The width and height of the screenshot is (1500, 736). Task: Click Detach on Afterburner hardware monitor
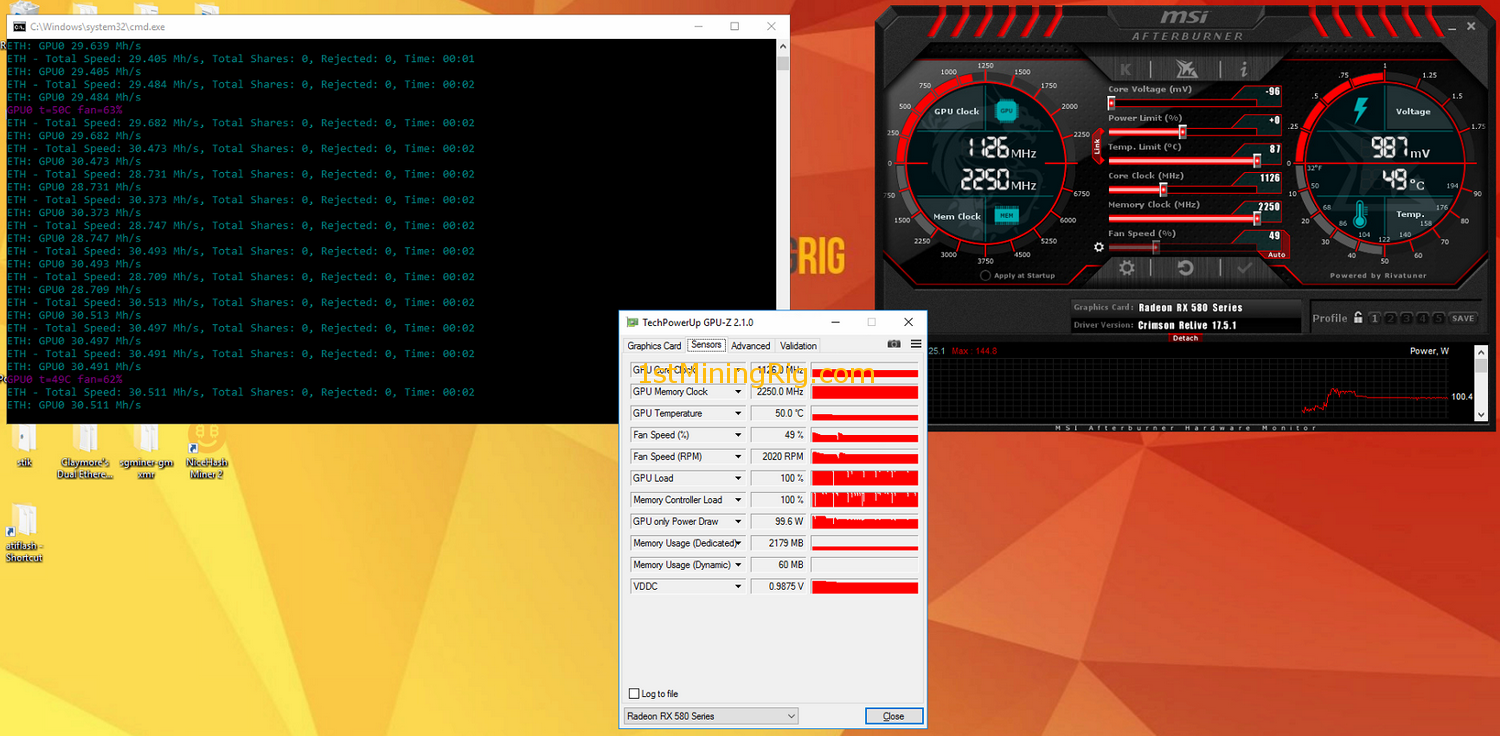click(x=1185, y=338)
